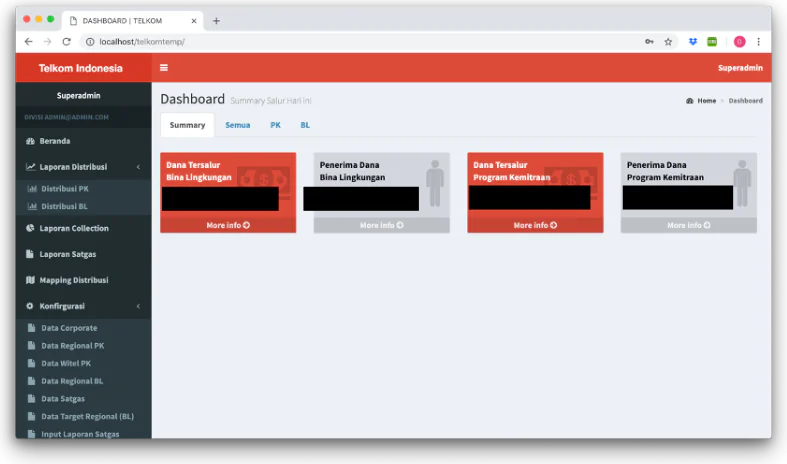Open the saved password key icon

tap(649, 42)
